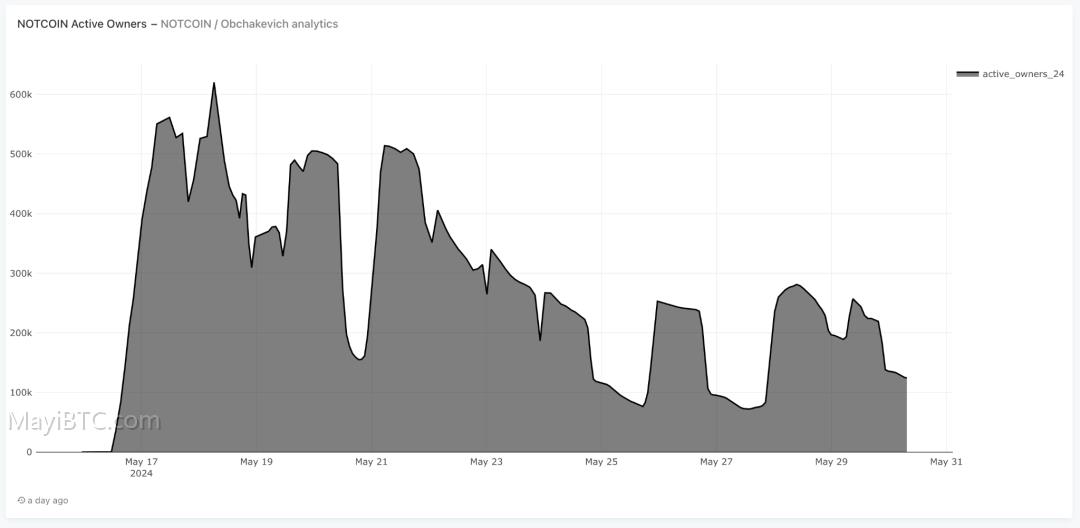1080x528 pixels.
Task: Click the clock icon beside "a day ago"
Action: coord(21,500)
